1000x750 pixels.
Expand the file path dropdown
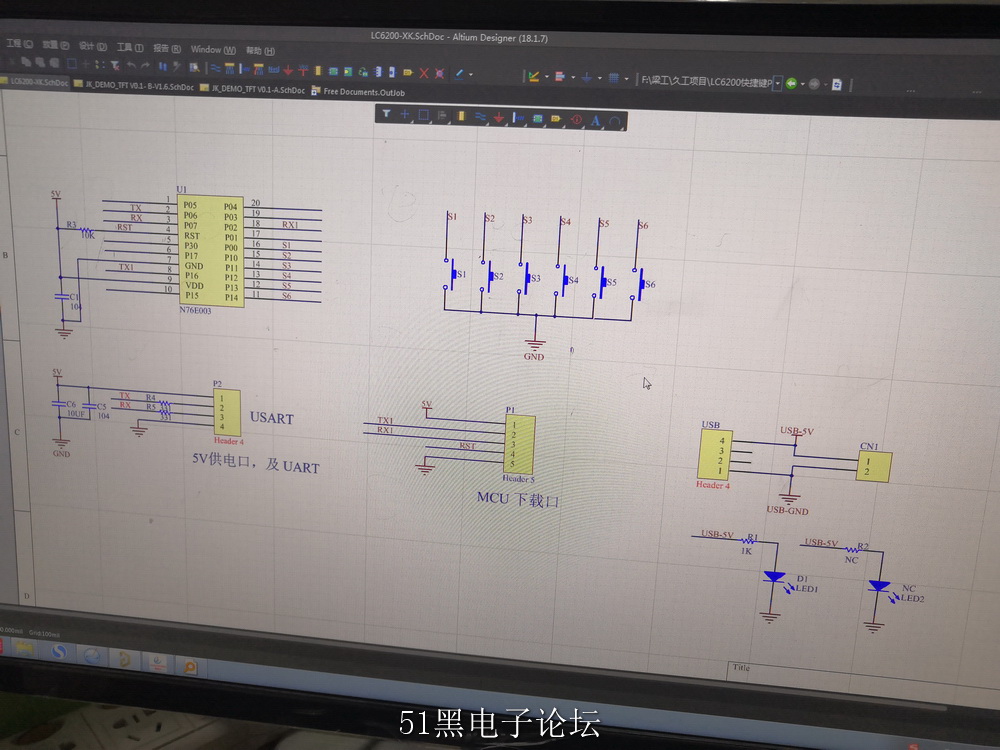point(777,84)
